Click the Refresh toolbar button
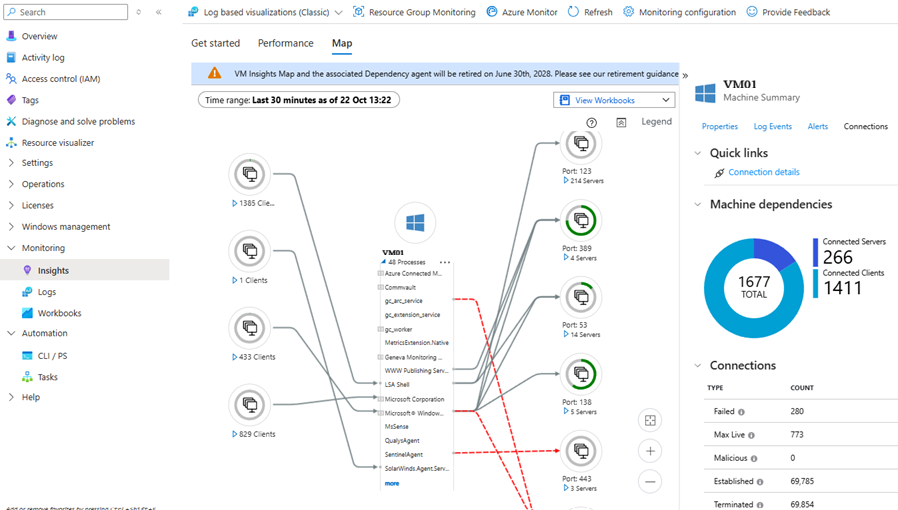 click(590, 12)
